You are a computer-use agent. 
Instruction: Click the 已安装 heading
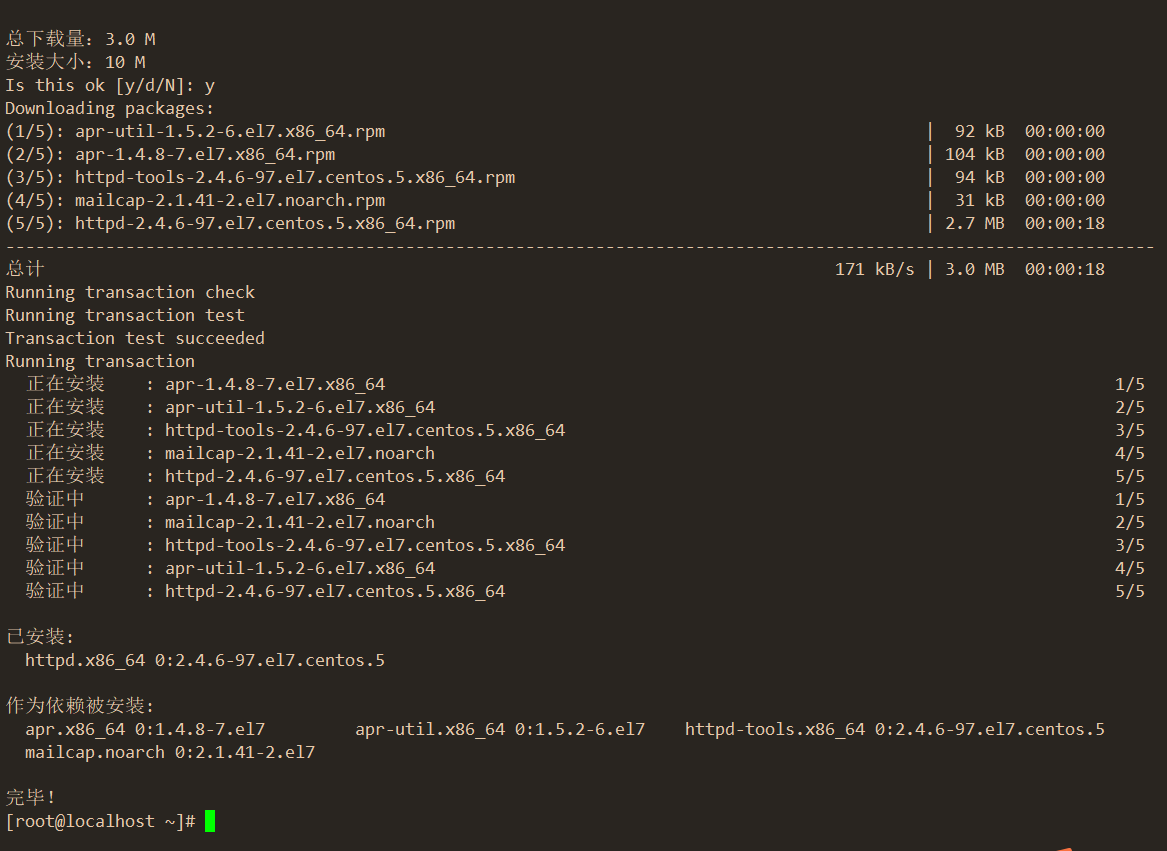[x=39, y=637]
